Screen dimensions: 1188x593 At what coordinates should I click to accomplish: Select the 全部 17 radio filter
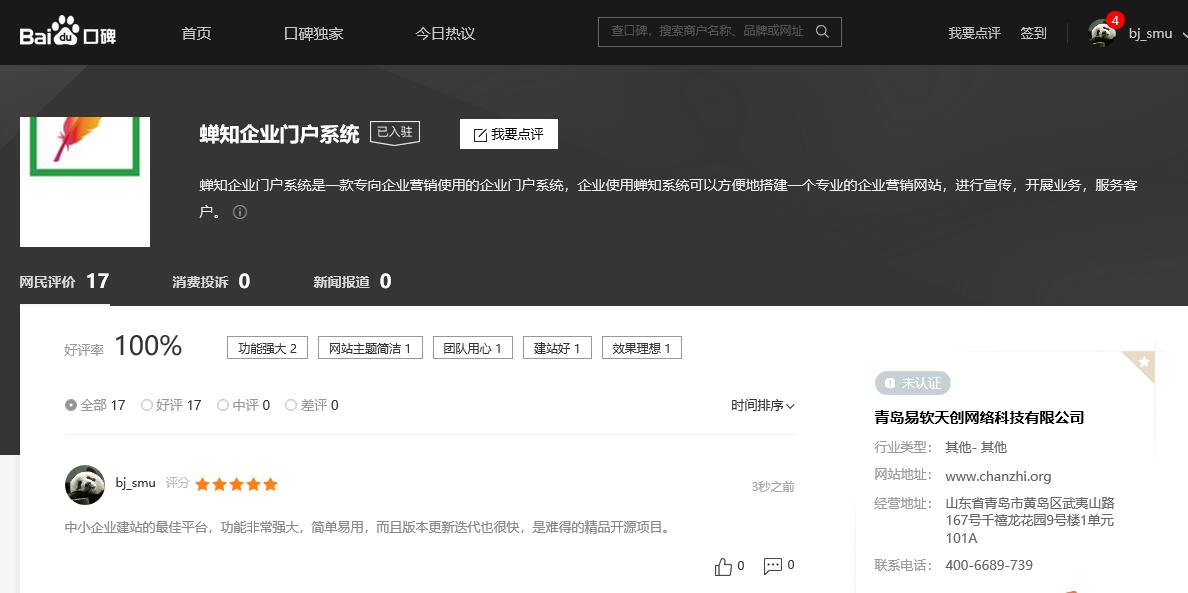coord(95,405)
